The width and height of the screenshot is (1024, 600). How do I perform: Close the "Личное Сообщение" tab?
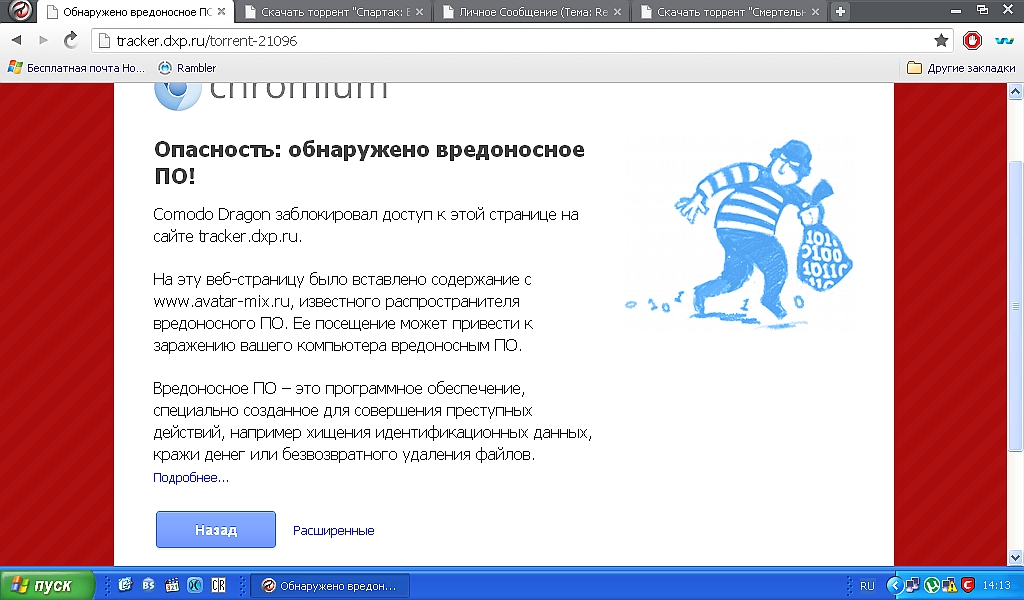[617, 12]
